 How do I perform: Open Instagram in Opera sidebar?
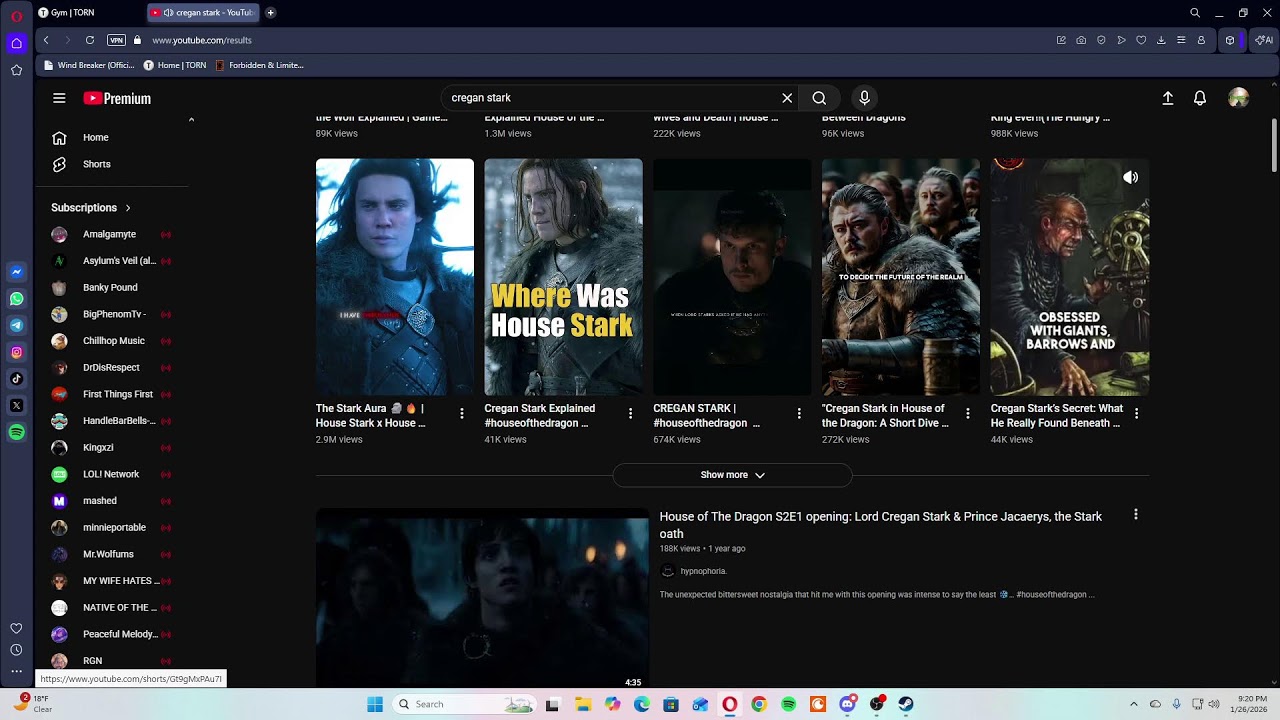tap(17, 352)
